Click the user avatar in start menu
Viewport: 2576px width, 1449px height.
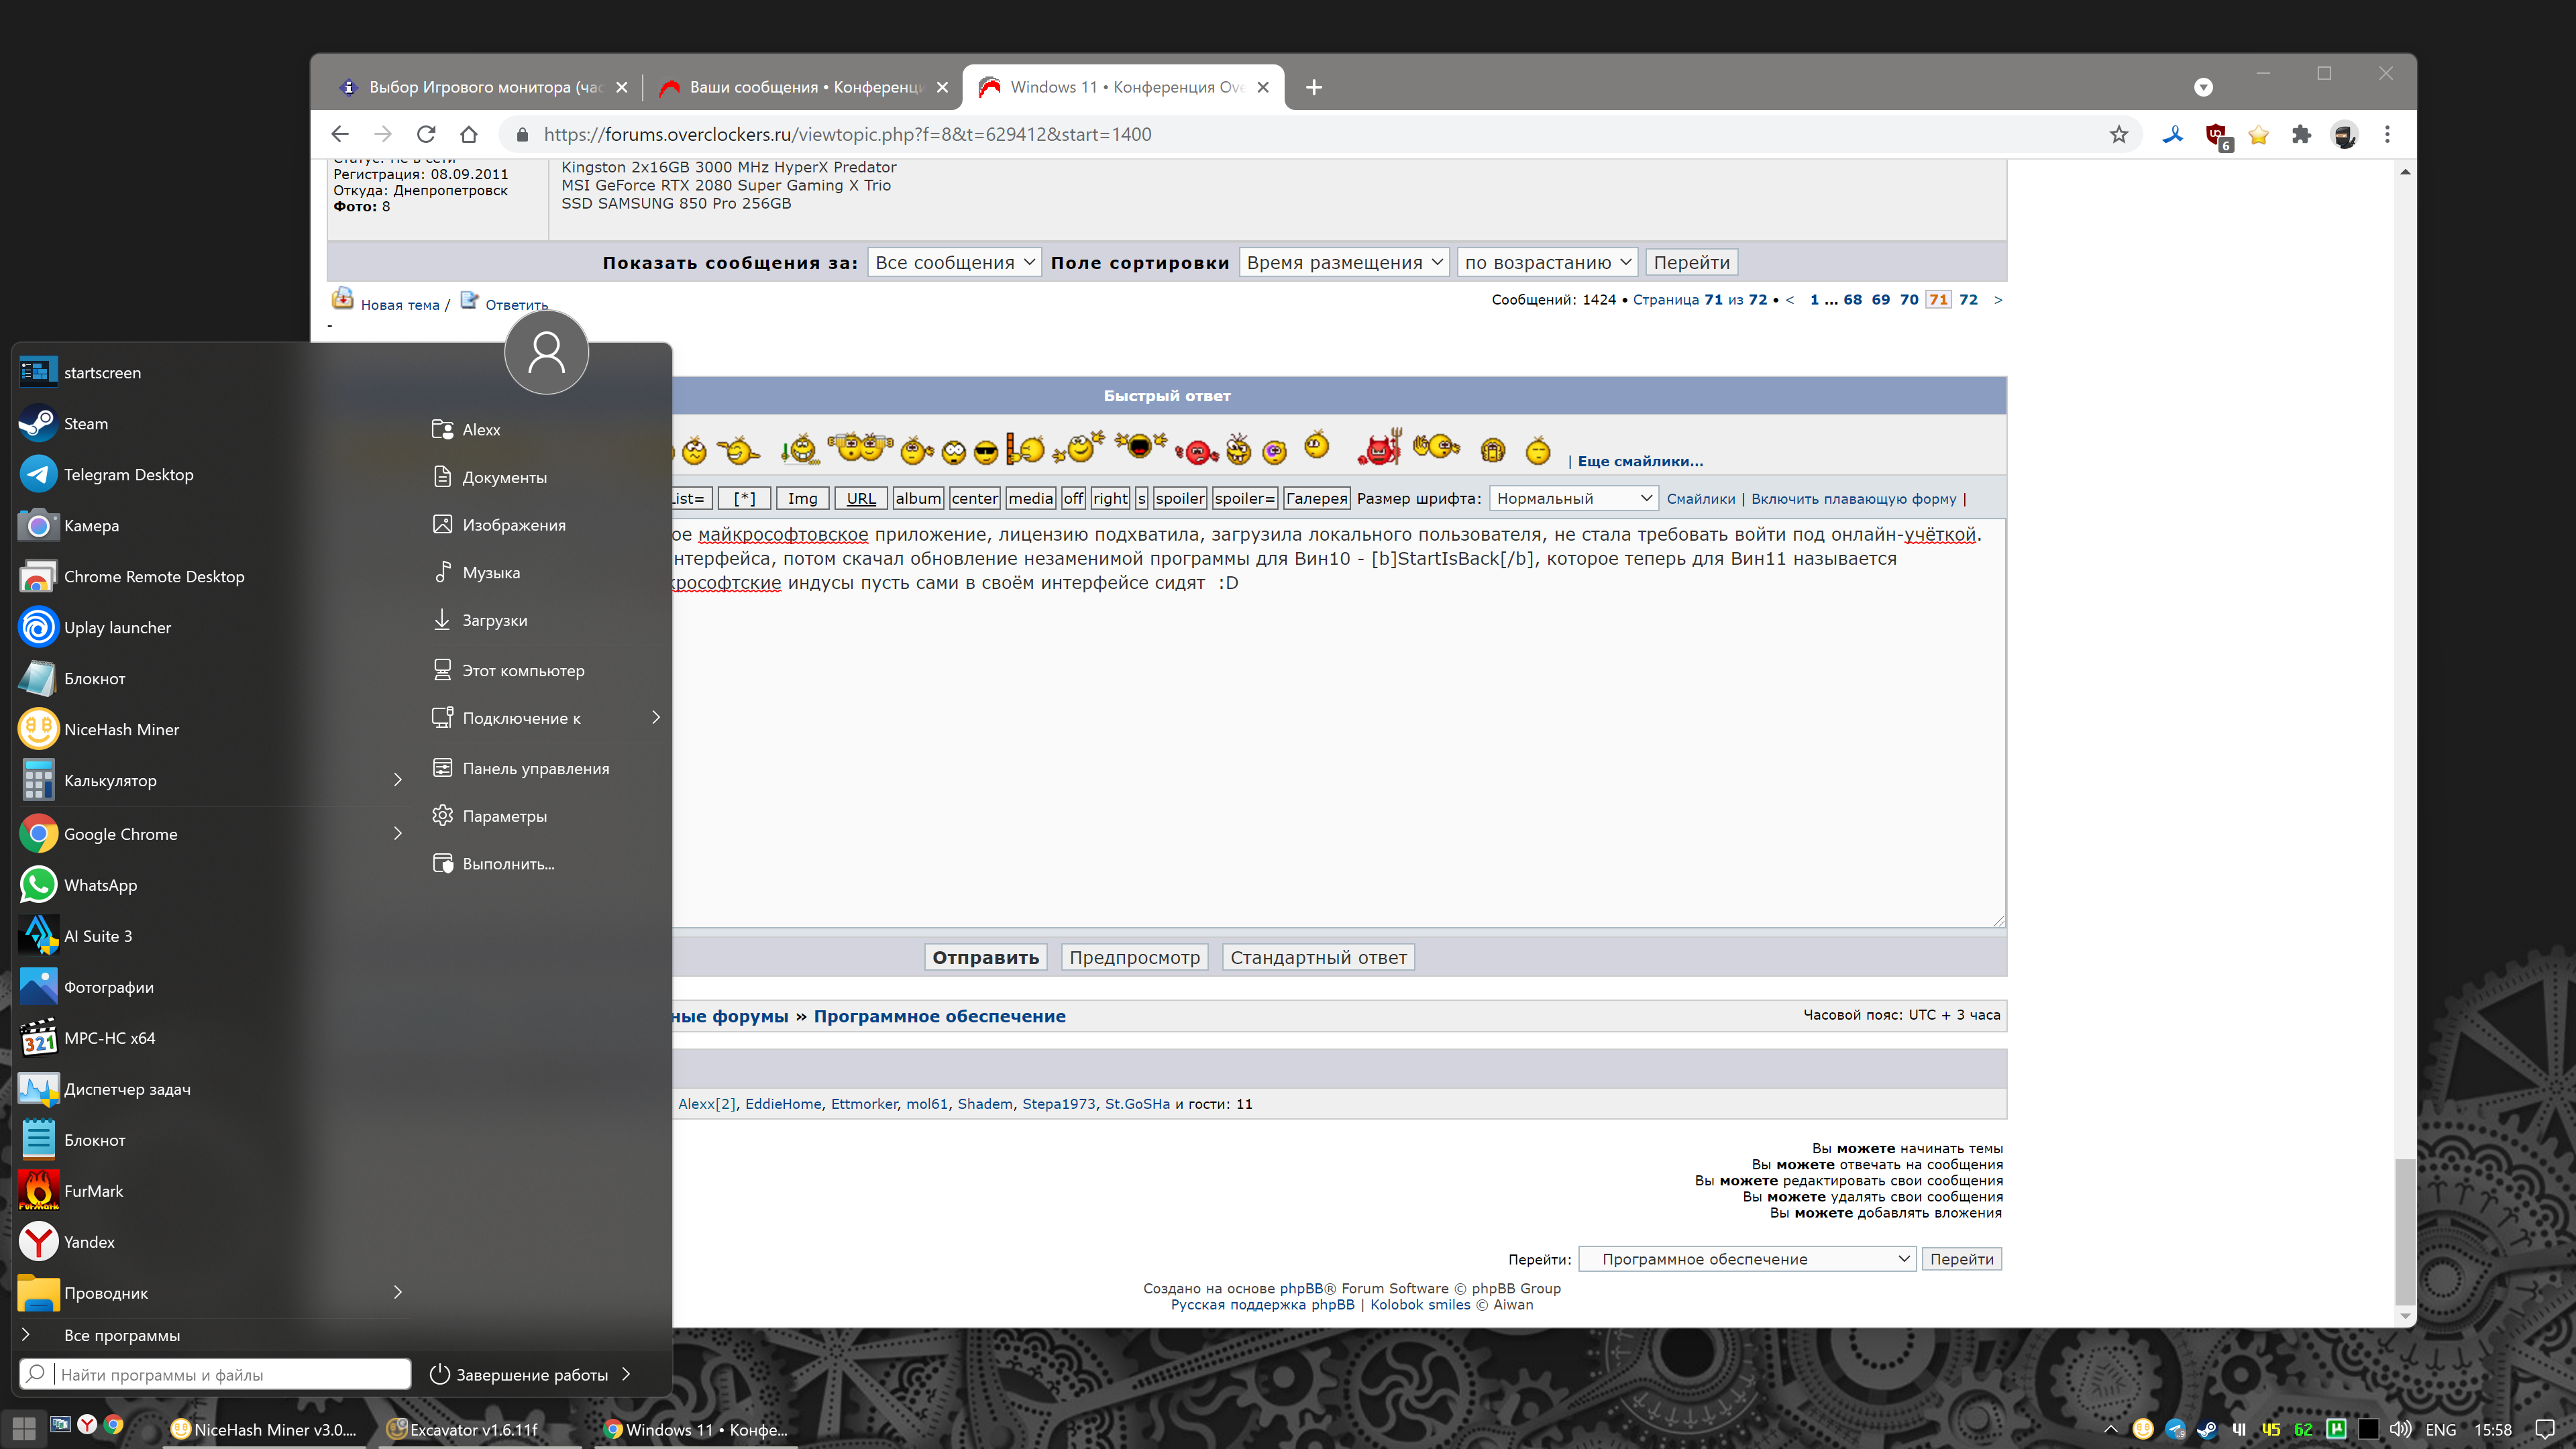pos(546,352)
